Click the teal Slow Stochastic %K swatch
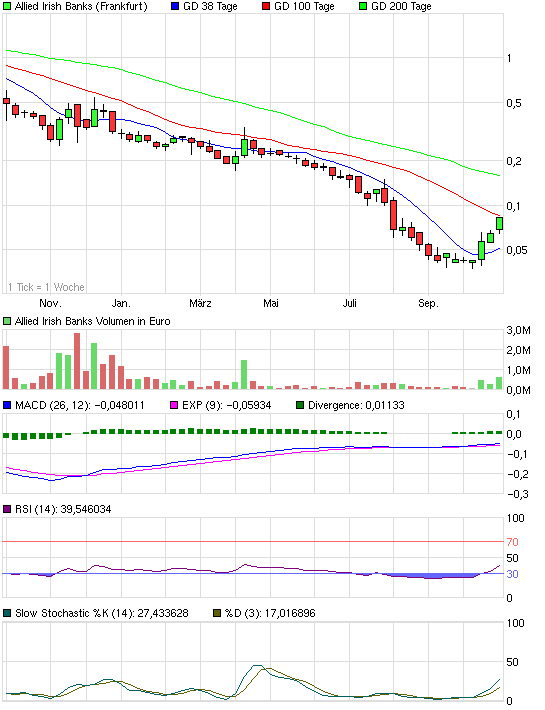The image size is (545, 710). (x=7, y=613)
